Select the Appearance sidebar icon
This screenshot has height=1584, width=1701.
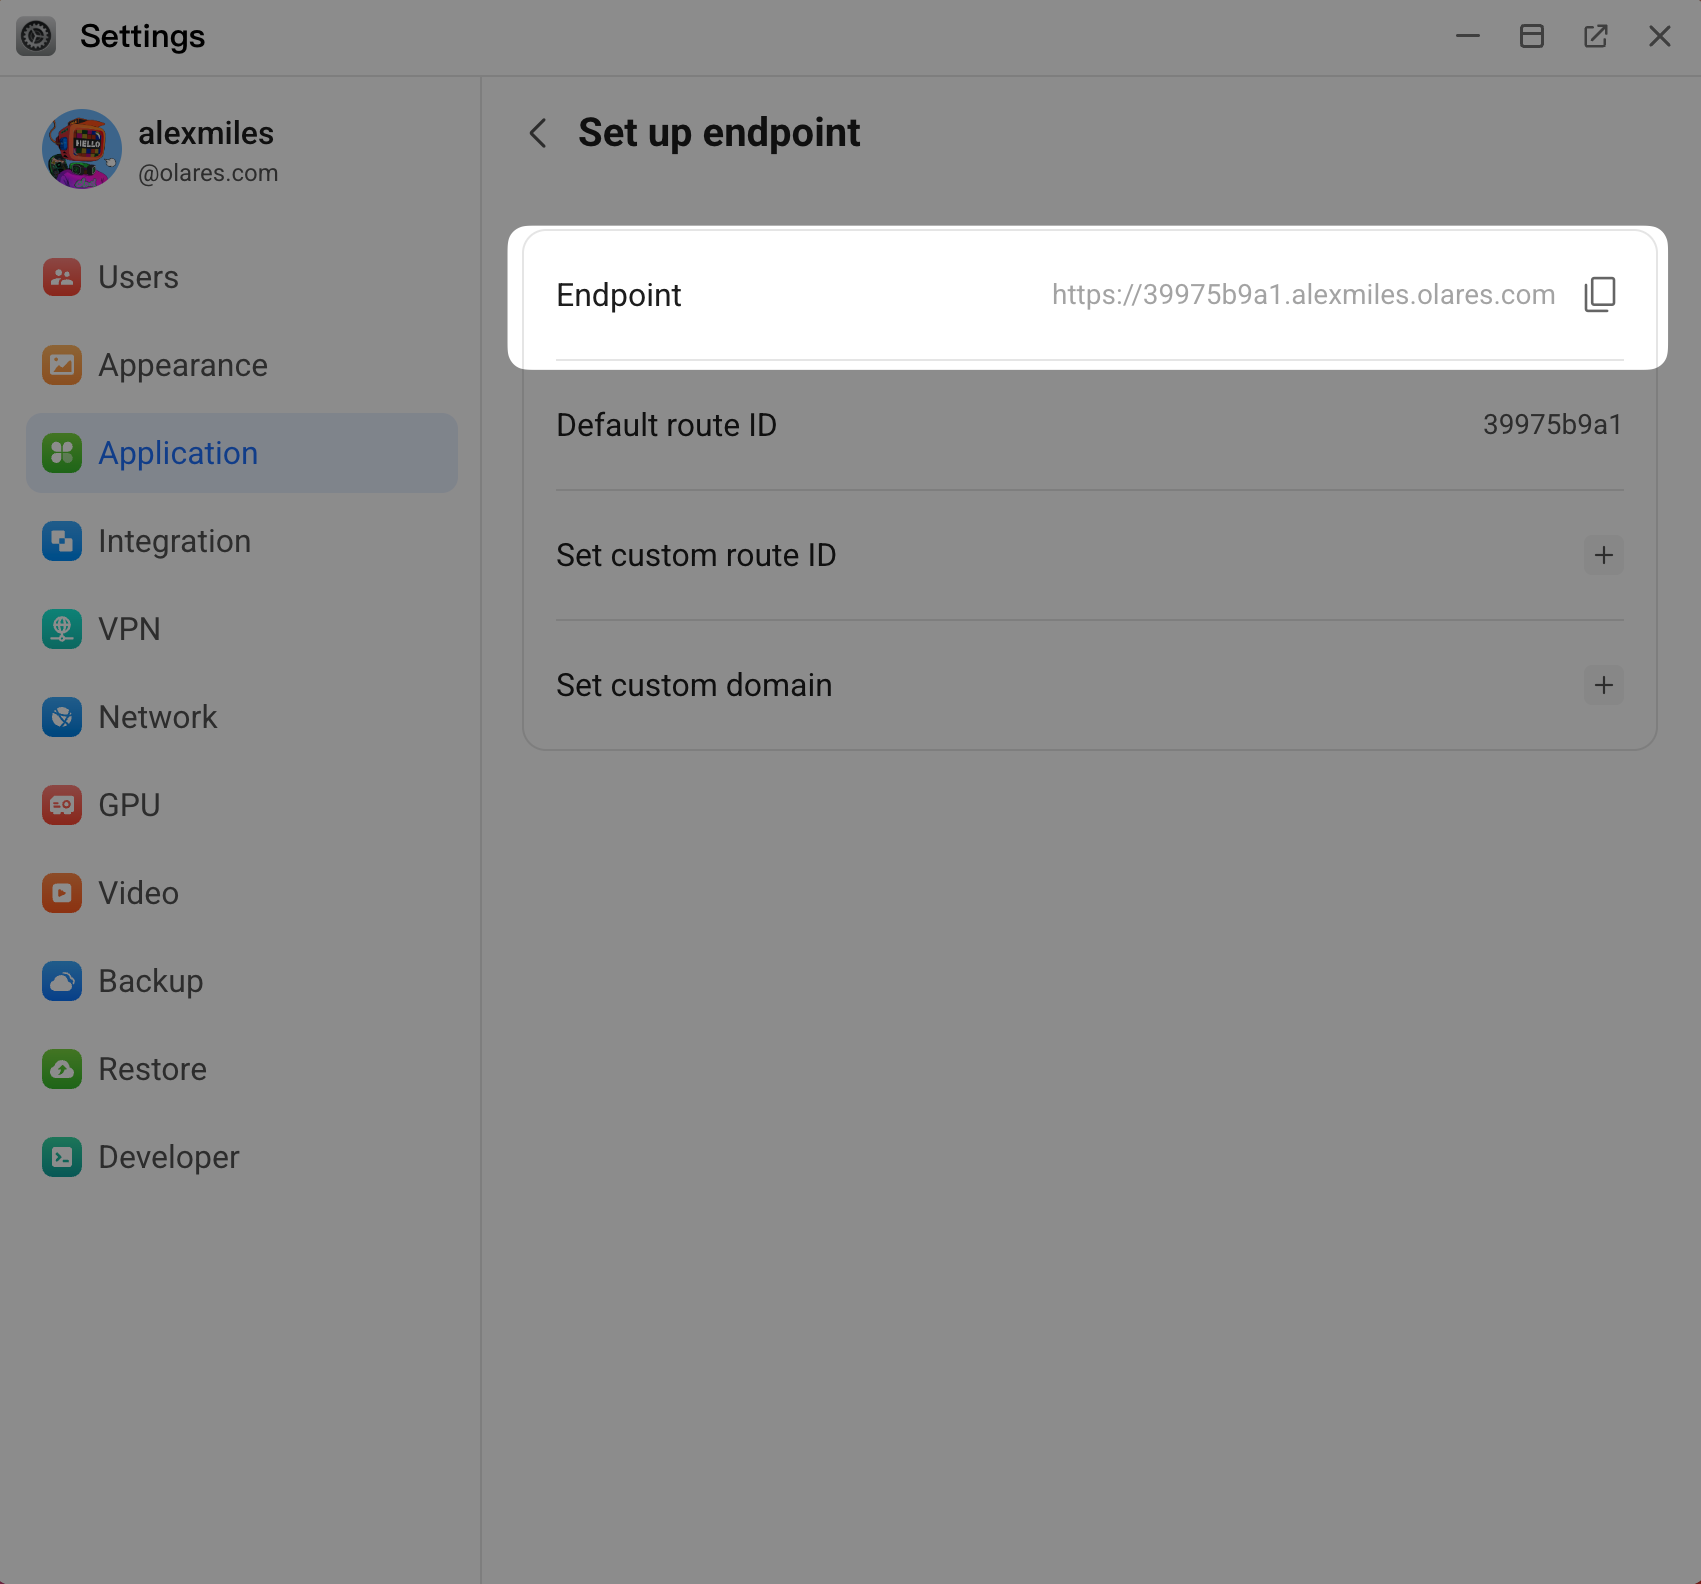click(x=61, y=365)
